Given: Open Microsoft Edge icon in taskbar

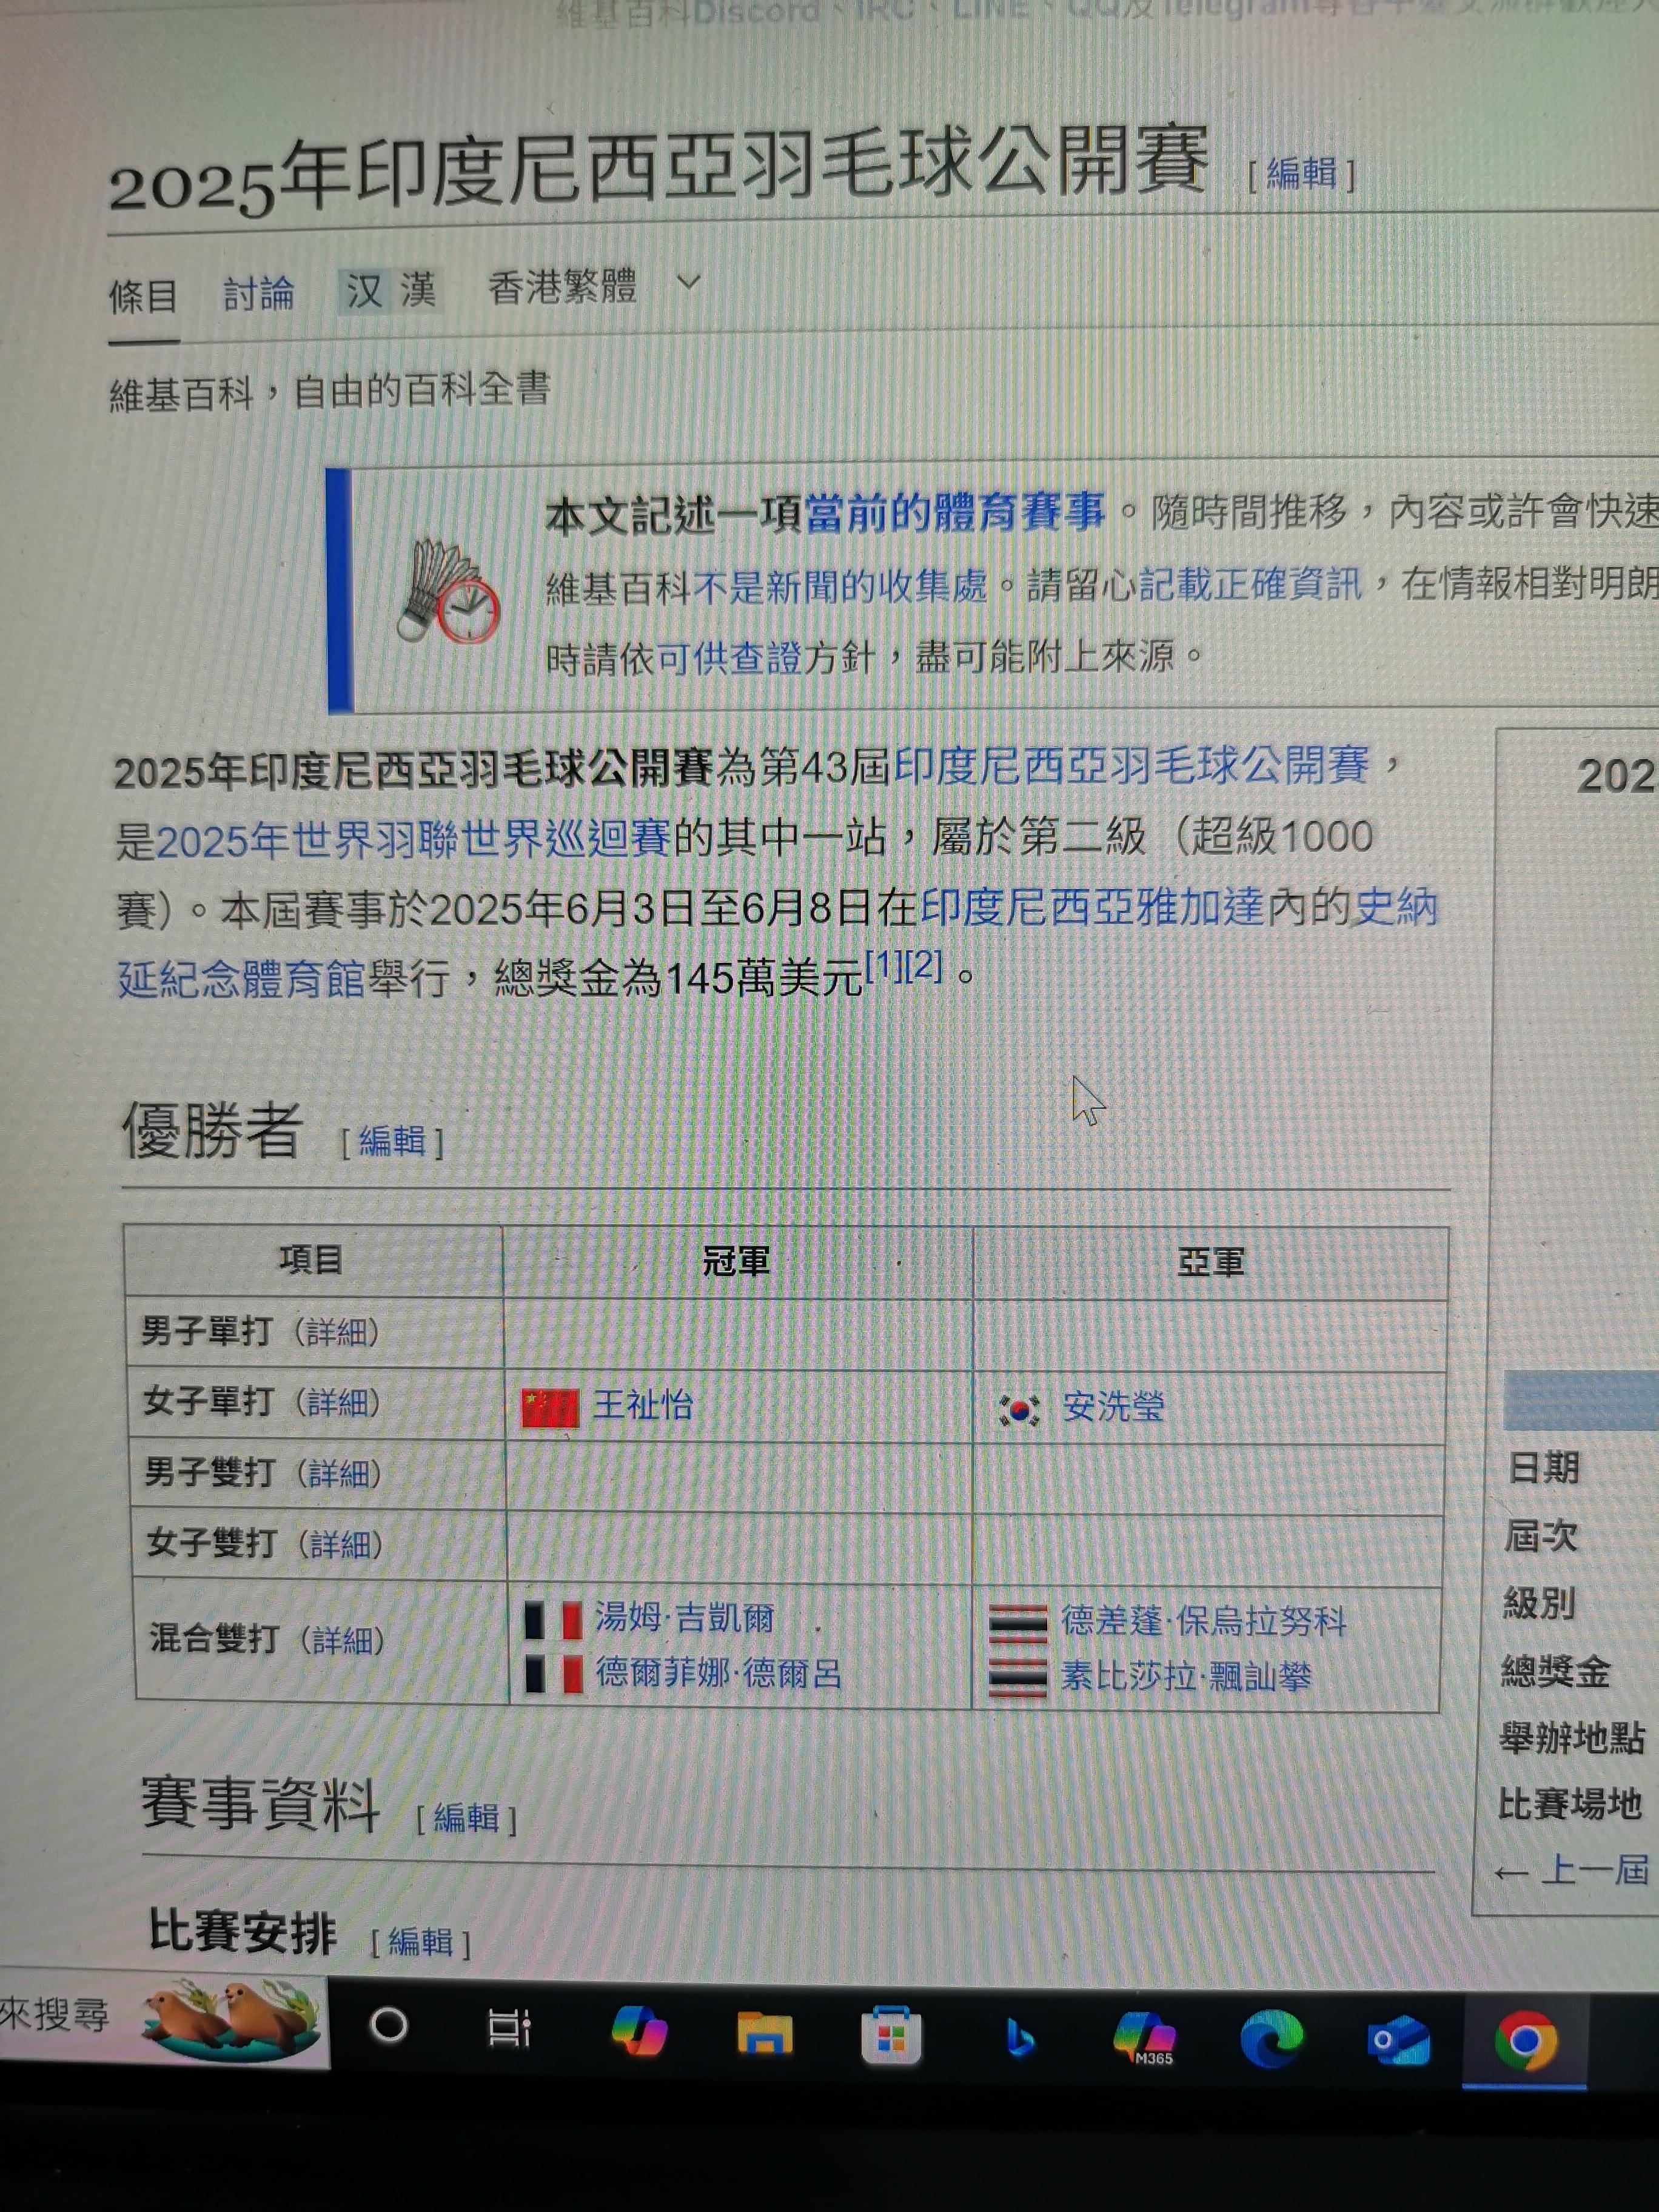Looking at the screenshot, I should (1271, 2039).
